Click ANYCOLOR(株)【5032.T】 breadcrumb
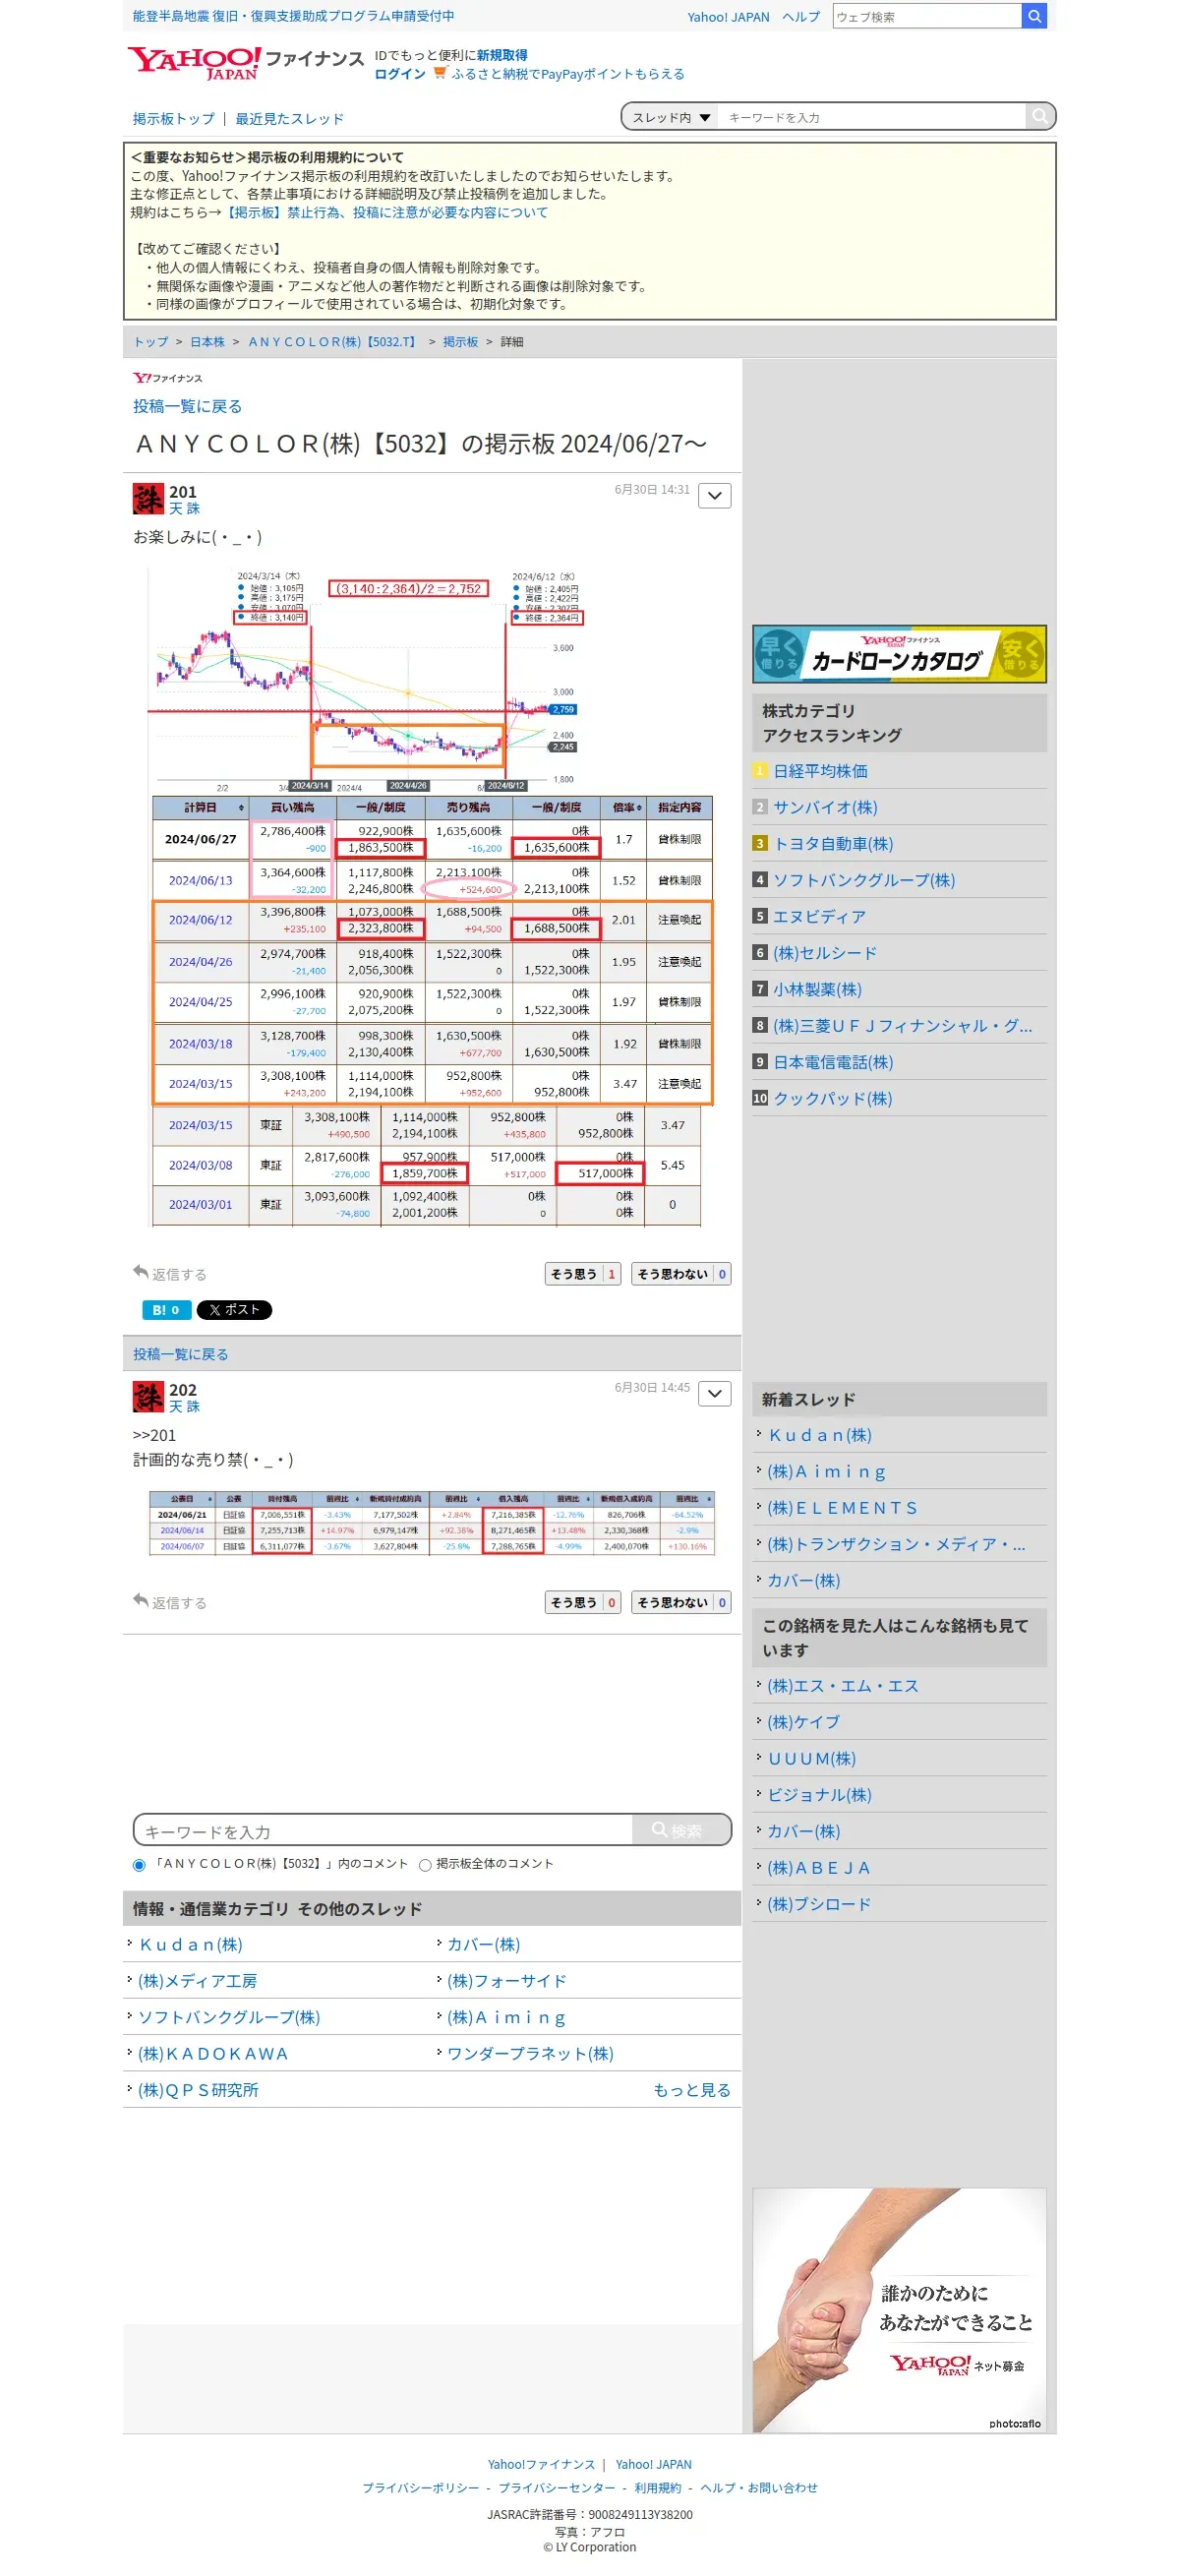 (x=334, y=342)
